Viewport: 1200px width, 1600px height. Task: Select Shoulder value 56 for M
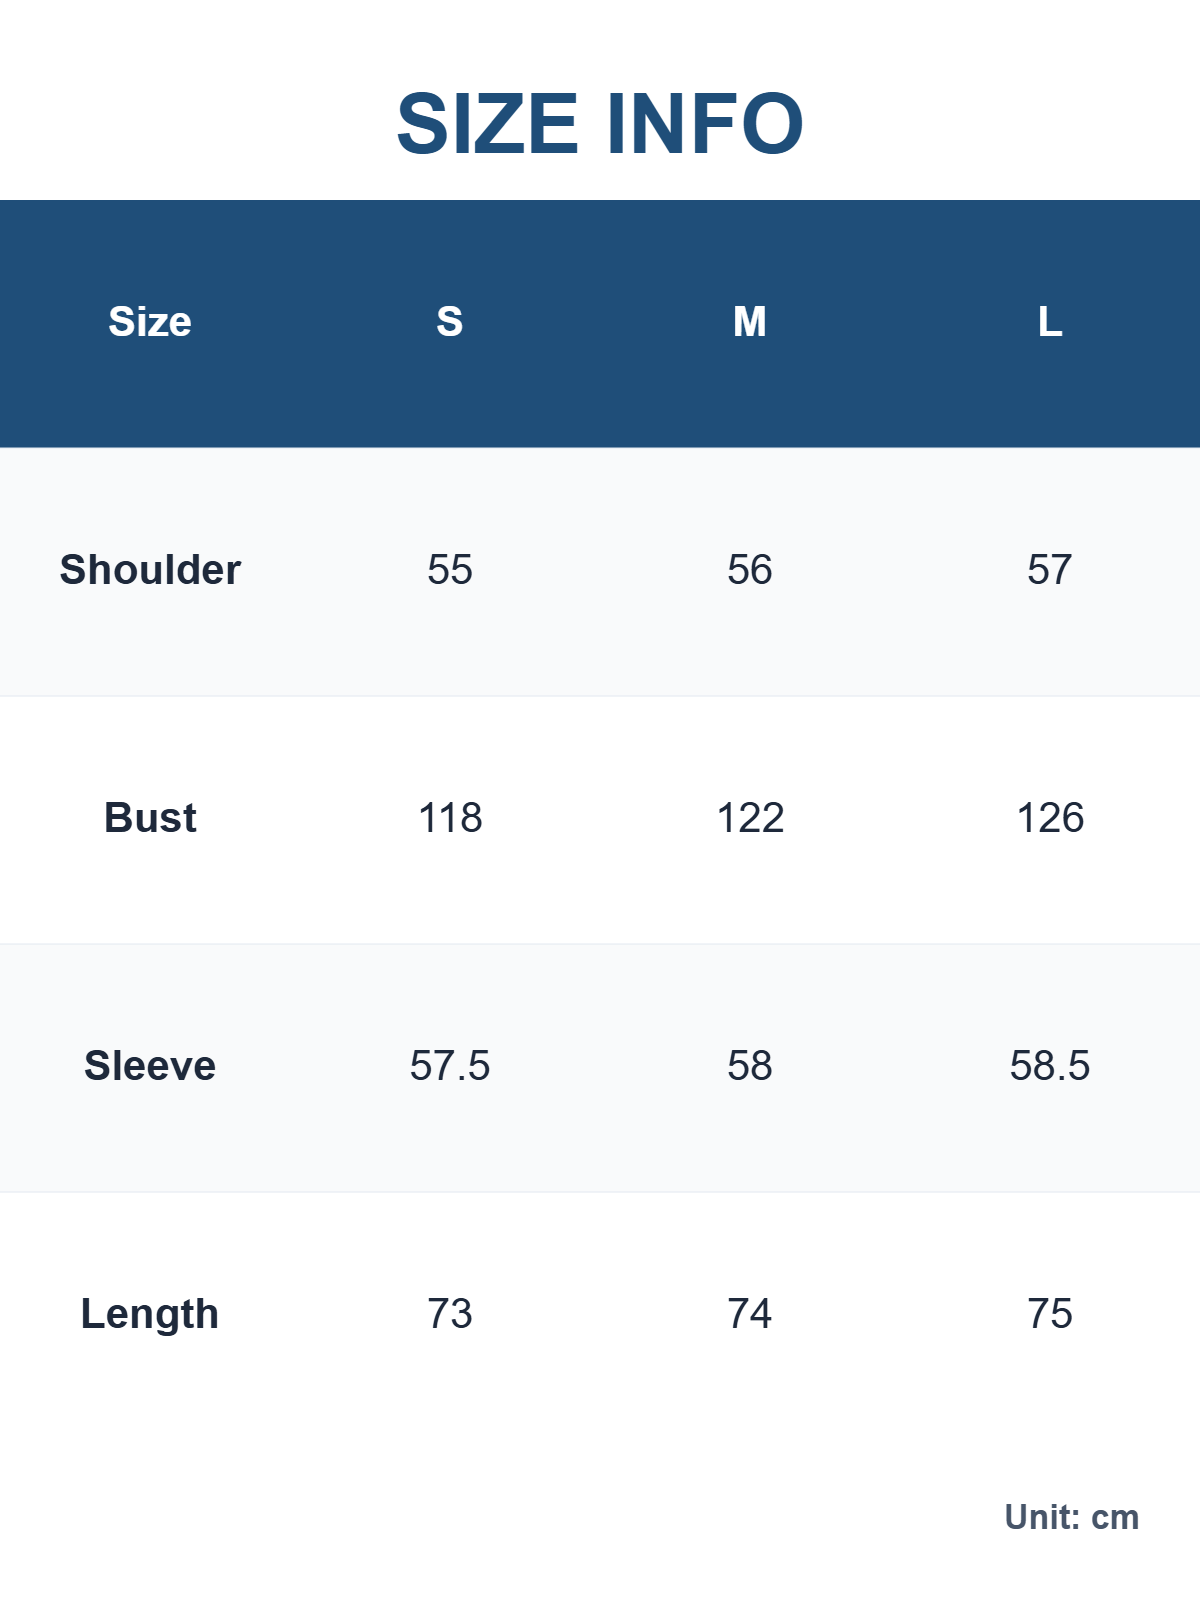click(750, 570)
